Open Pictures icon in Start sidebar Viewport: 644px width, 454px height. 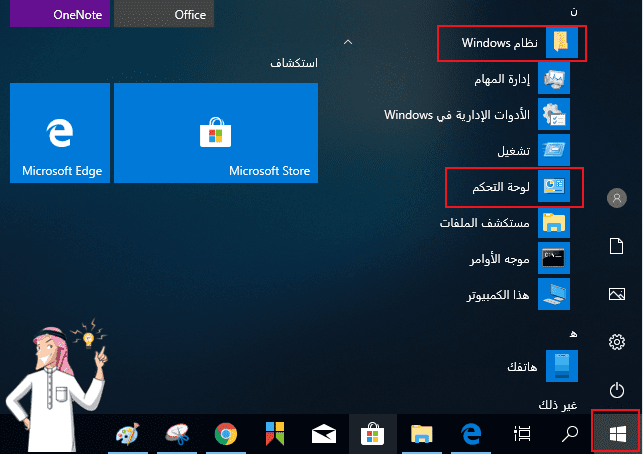click(x=616, y=294)
